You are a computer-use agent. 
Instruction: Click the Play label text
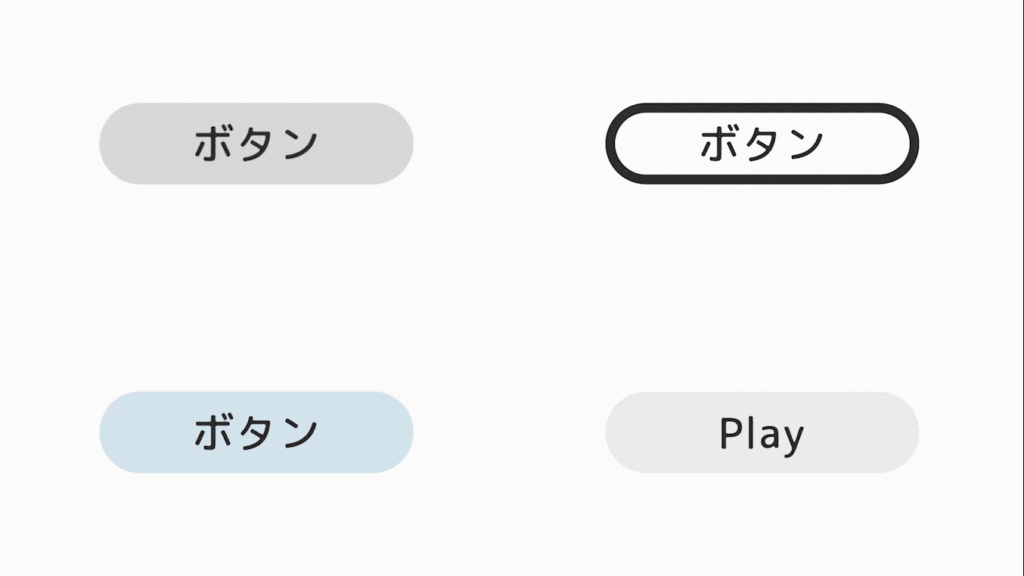pyautogui.click(x=762, y=434)
